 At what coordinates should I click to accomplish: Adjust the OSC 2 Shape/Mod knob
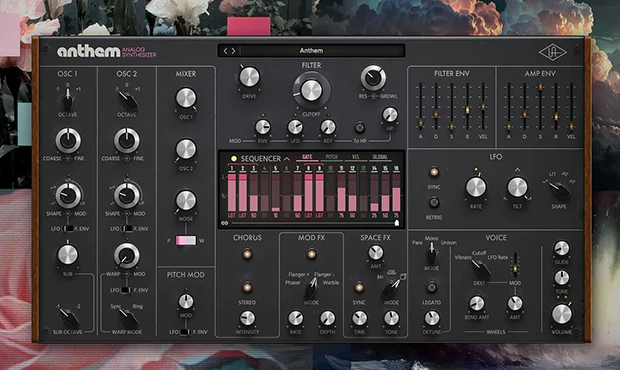[x=127, y=195]
